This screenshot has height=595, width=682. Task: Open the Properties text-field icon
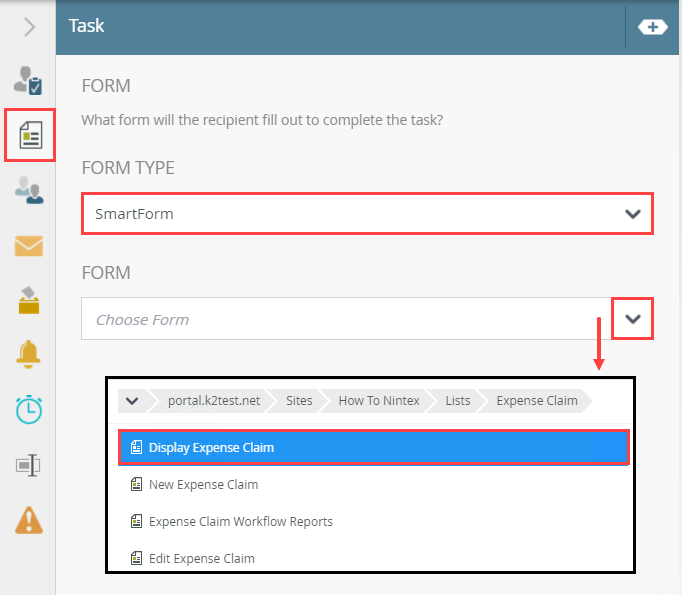(x=28, y=464)
